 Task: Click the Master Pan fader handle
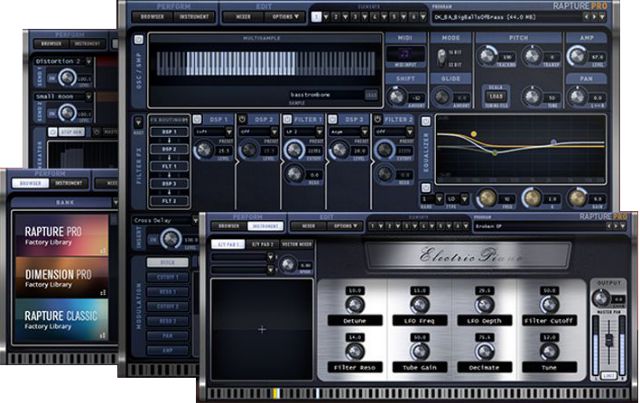pyautogui.click(x=609, y=340)
